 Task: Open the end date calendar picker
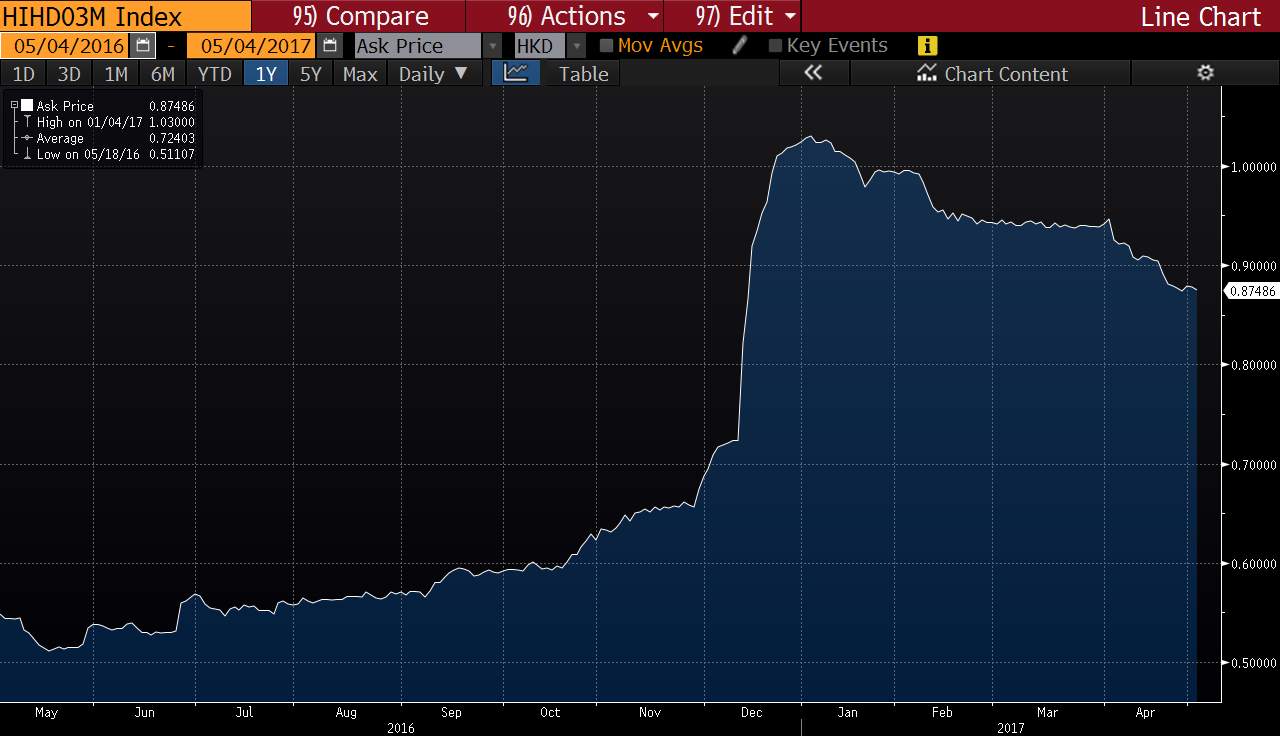(330, 46)
